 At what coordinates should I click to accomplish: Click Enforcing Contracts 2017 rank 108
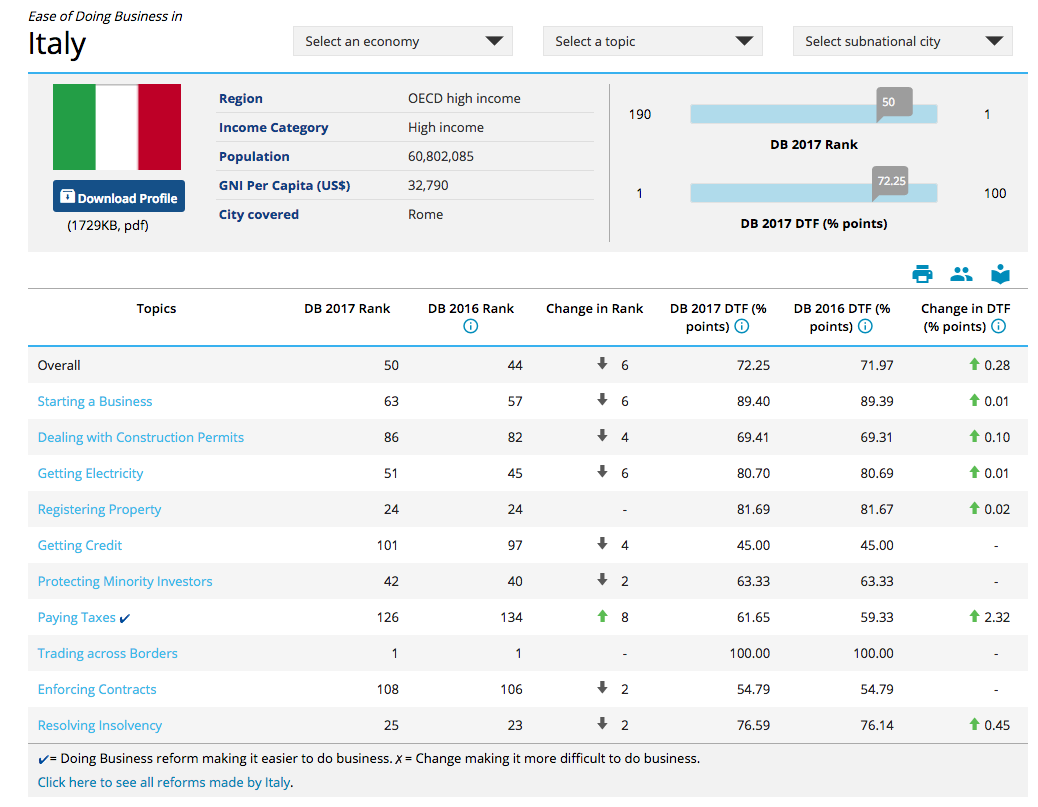(387, 689)
